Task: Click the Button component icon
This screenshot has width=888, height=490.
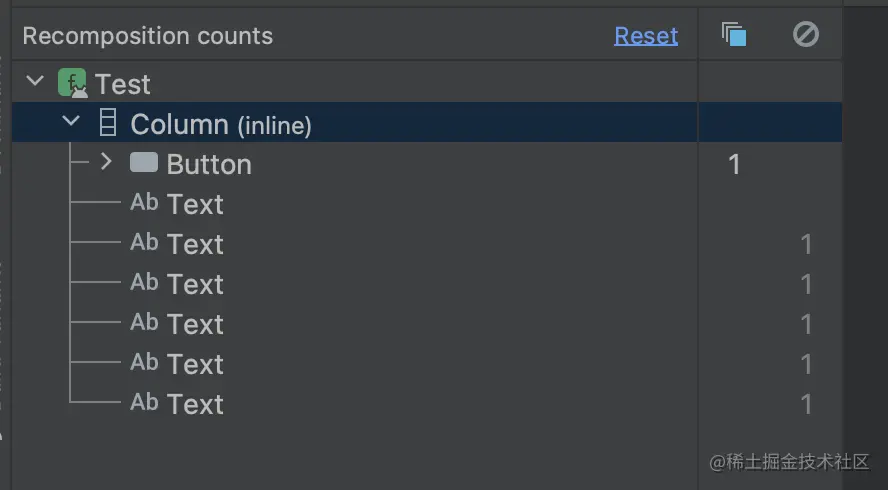Action: click(144, 163)
